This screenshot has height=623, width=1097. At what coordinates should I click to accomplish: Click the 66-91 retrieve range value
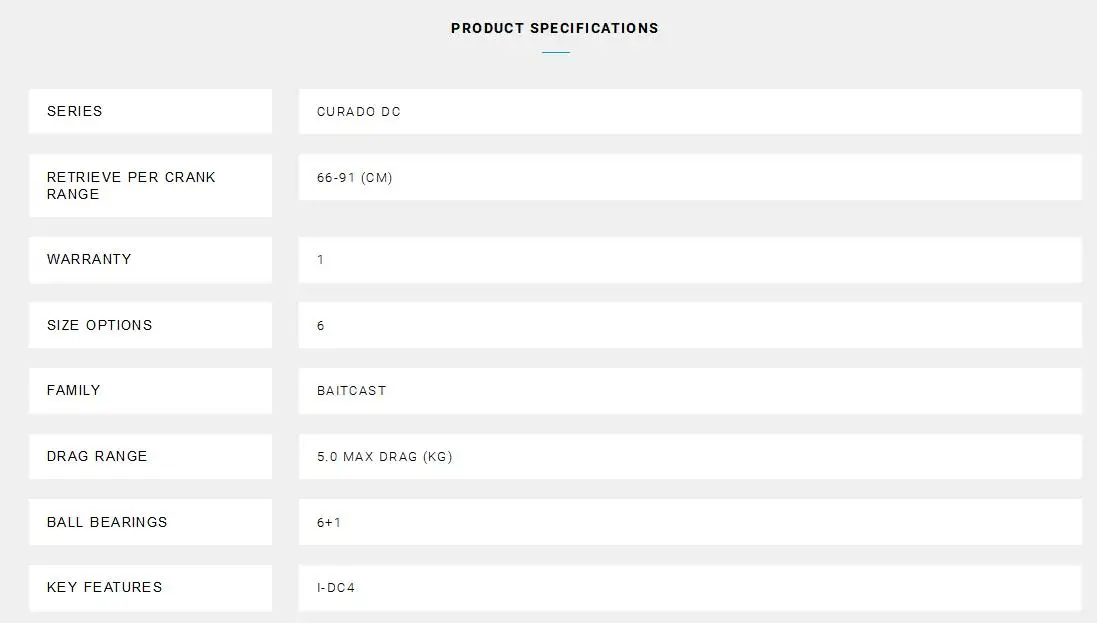pos(336,178)
